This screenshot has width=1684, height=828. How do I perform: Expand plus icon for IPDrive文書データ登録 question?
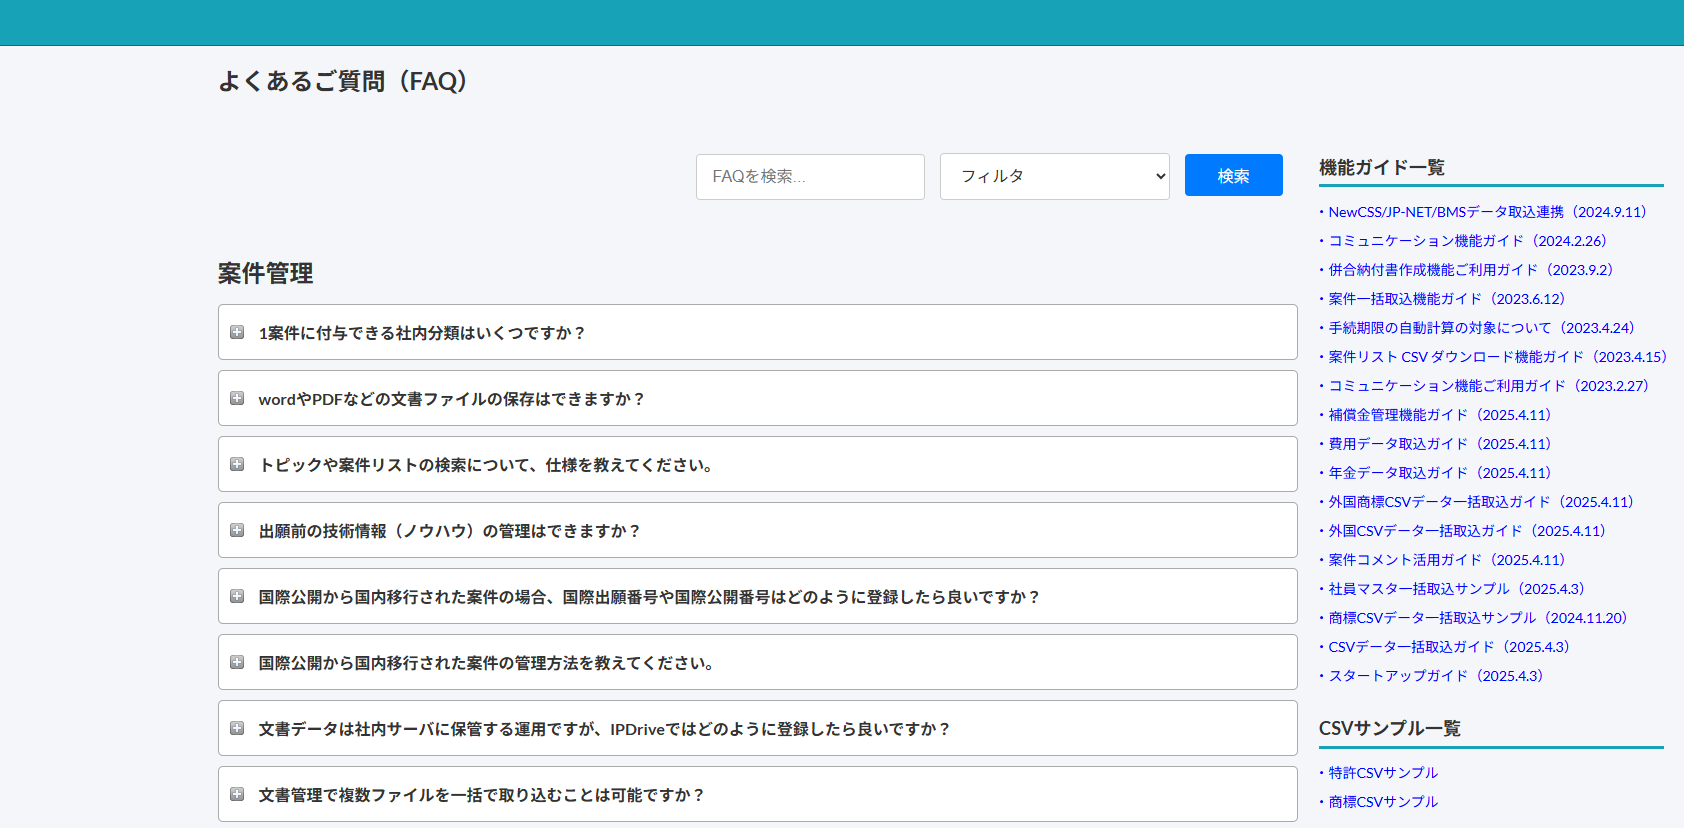(237, 728)
